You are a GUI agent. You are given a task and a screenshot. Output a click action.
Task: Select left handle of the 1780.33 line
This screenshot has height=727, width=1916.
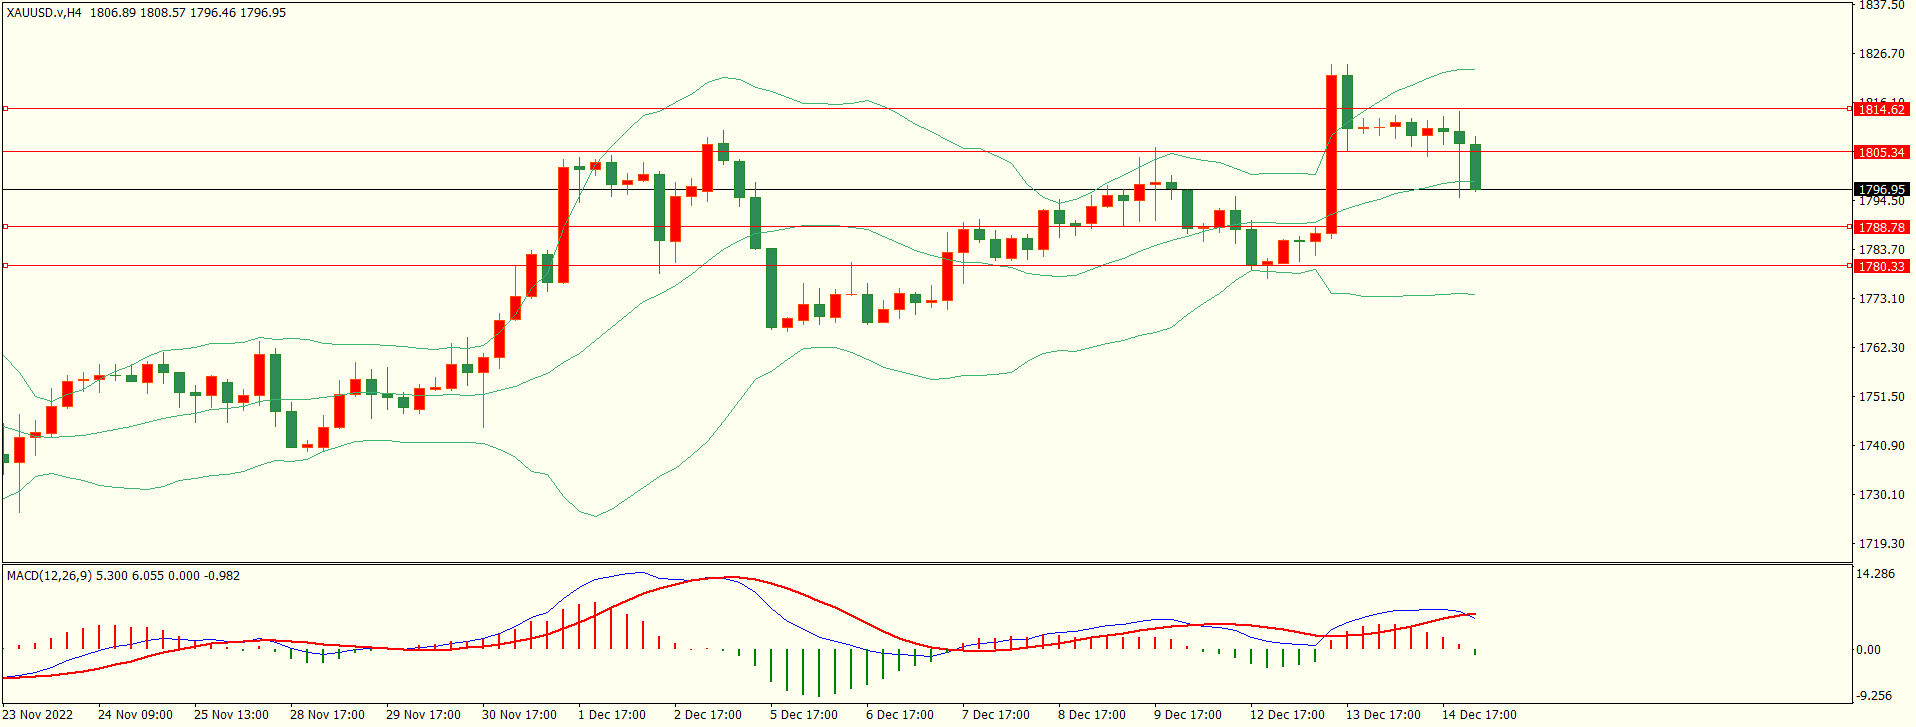click(5, 265)
